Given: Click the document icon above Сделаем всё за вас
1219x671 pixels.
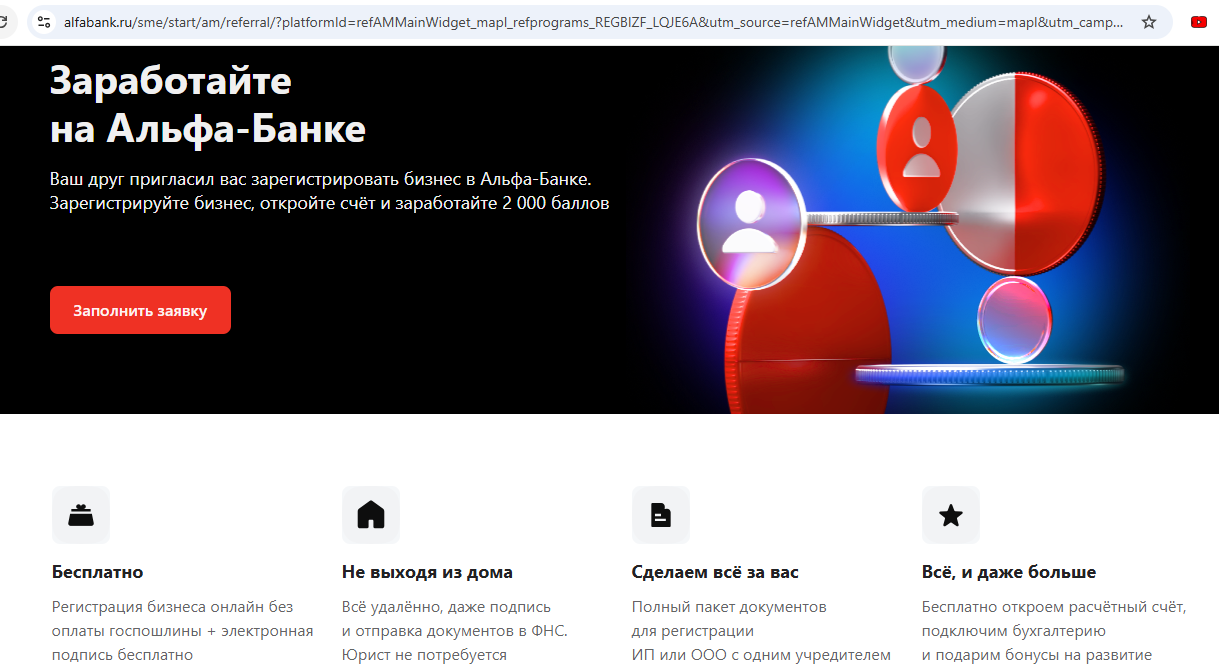Looking at the screenshot, I should click(661, 515).
